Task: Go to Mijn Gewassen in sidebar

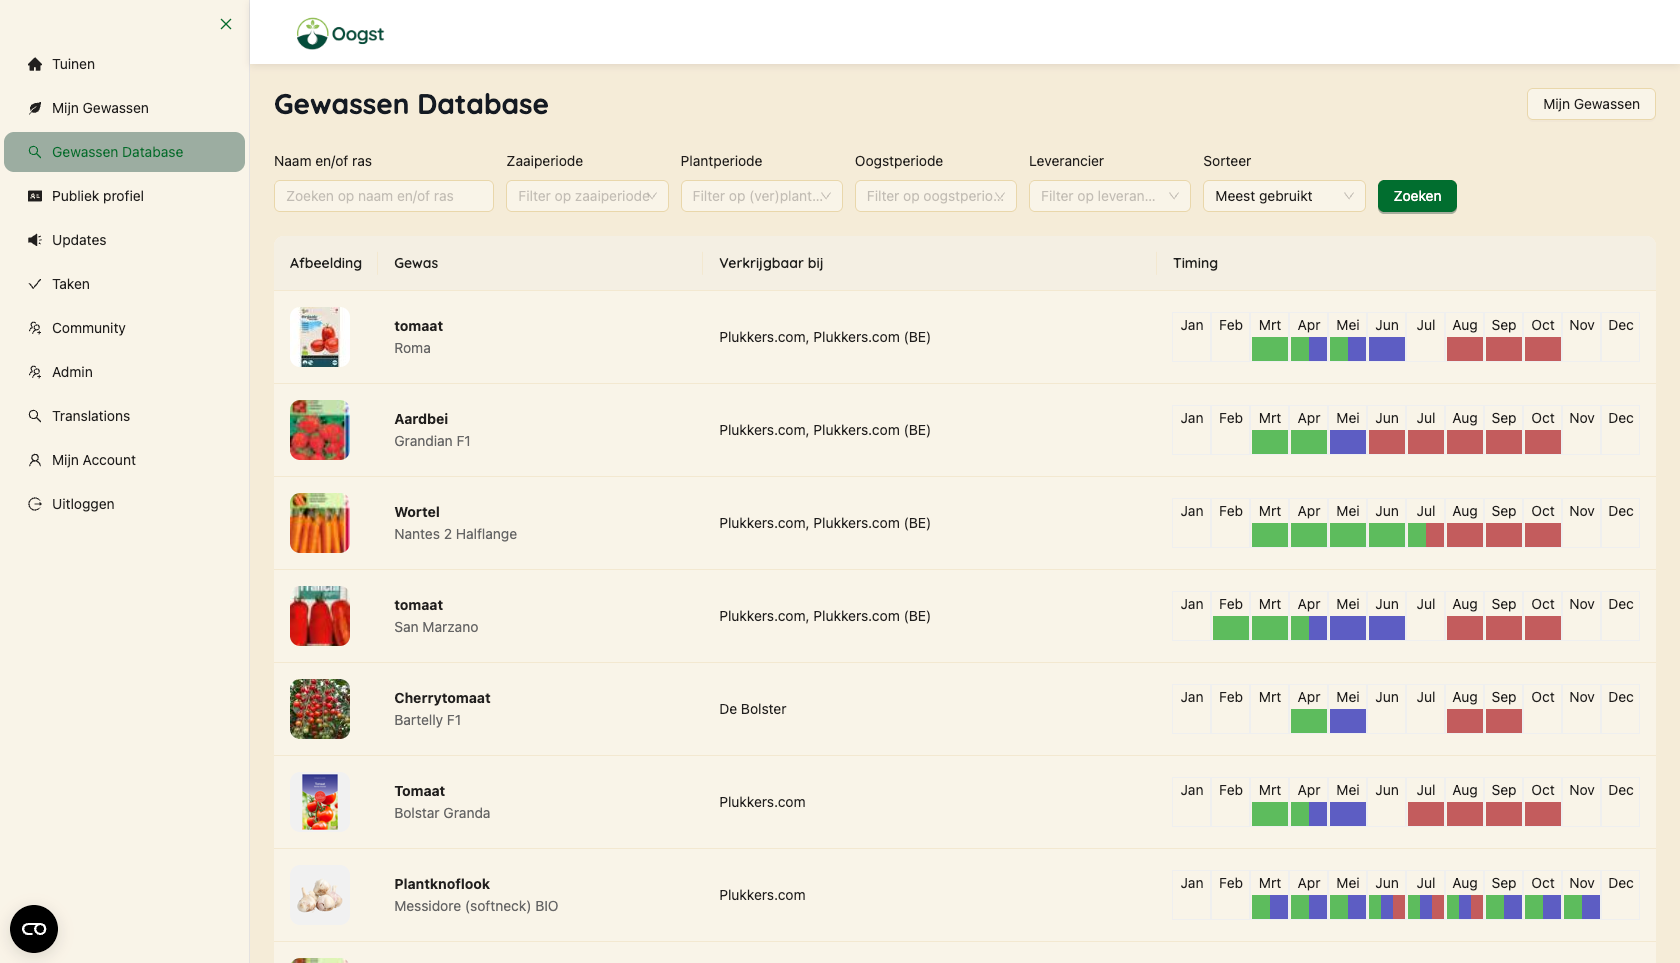Action: [x=124, y=108]
